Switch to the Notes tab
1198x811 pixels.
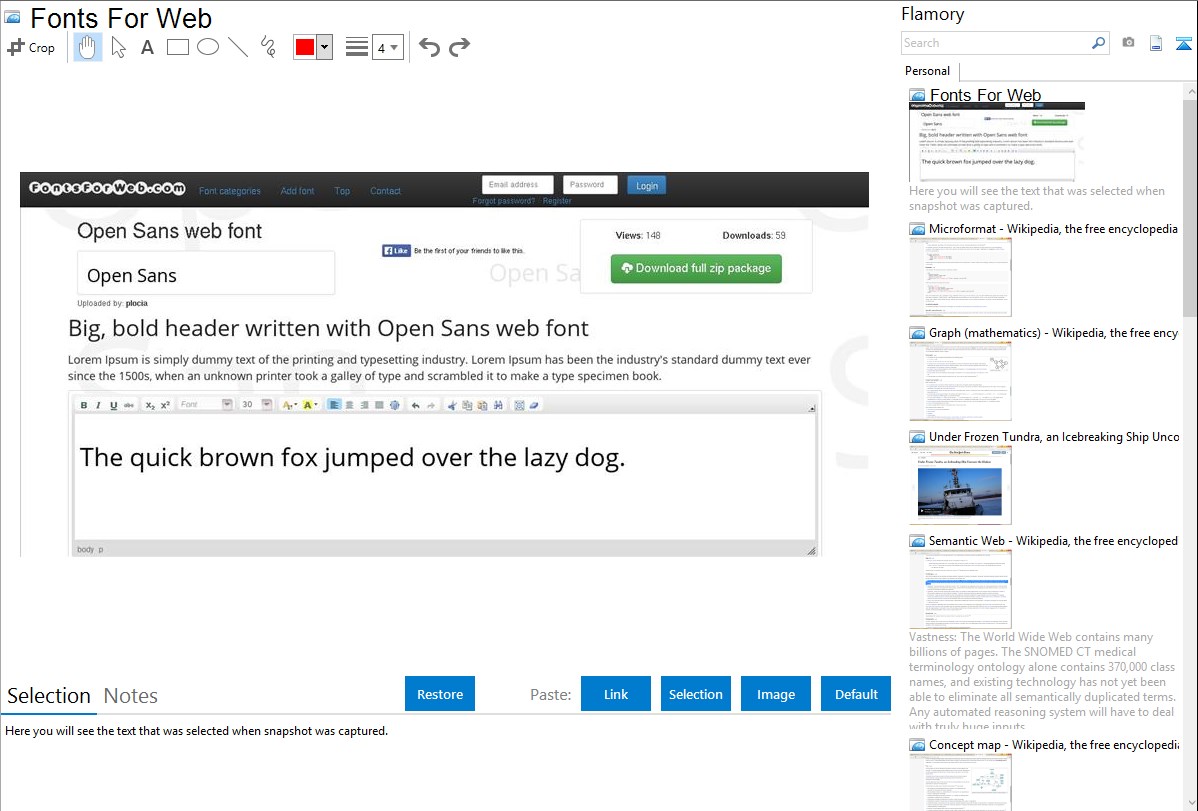pos(131,696)
